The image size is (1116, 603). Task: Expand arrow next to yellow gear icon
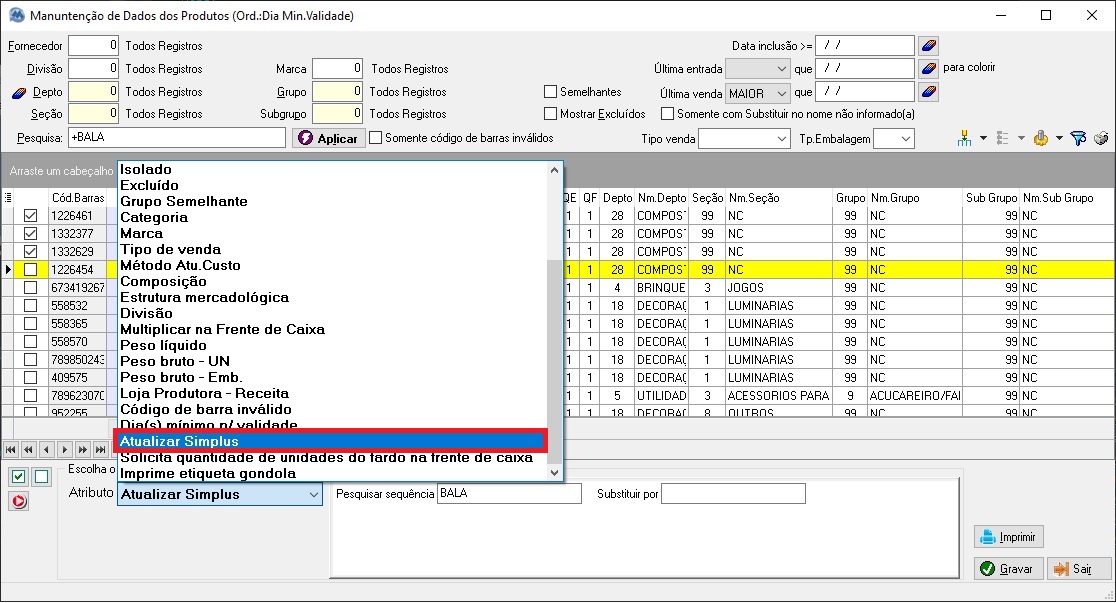click(1059, 138)
